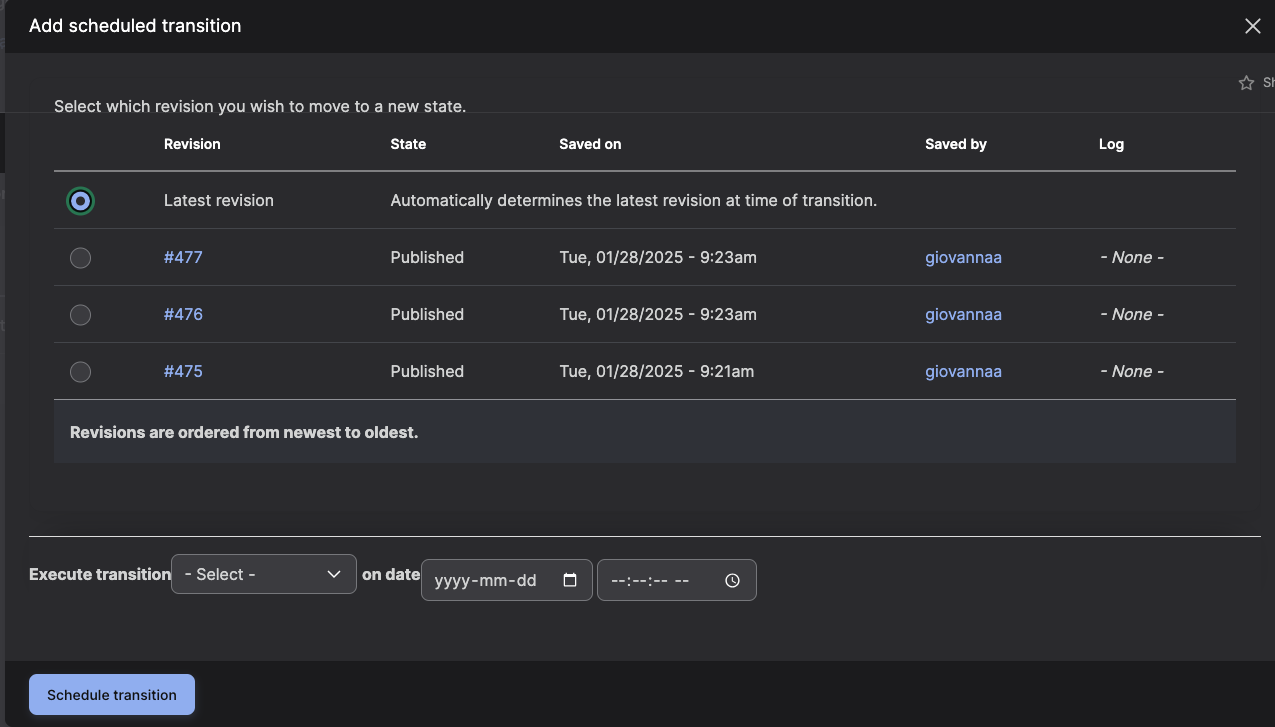Click the Log column header
The image size is (1275, 727).
point(1111,144)
